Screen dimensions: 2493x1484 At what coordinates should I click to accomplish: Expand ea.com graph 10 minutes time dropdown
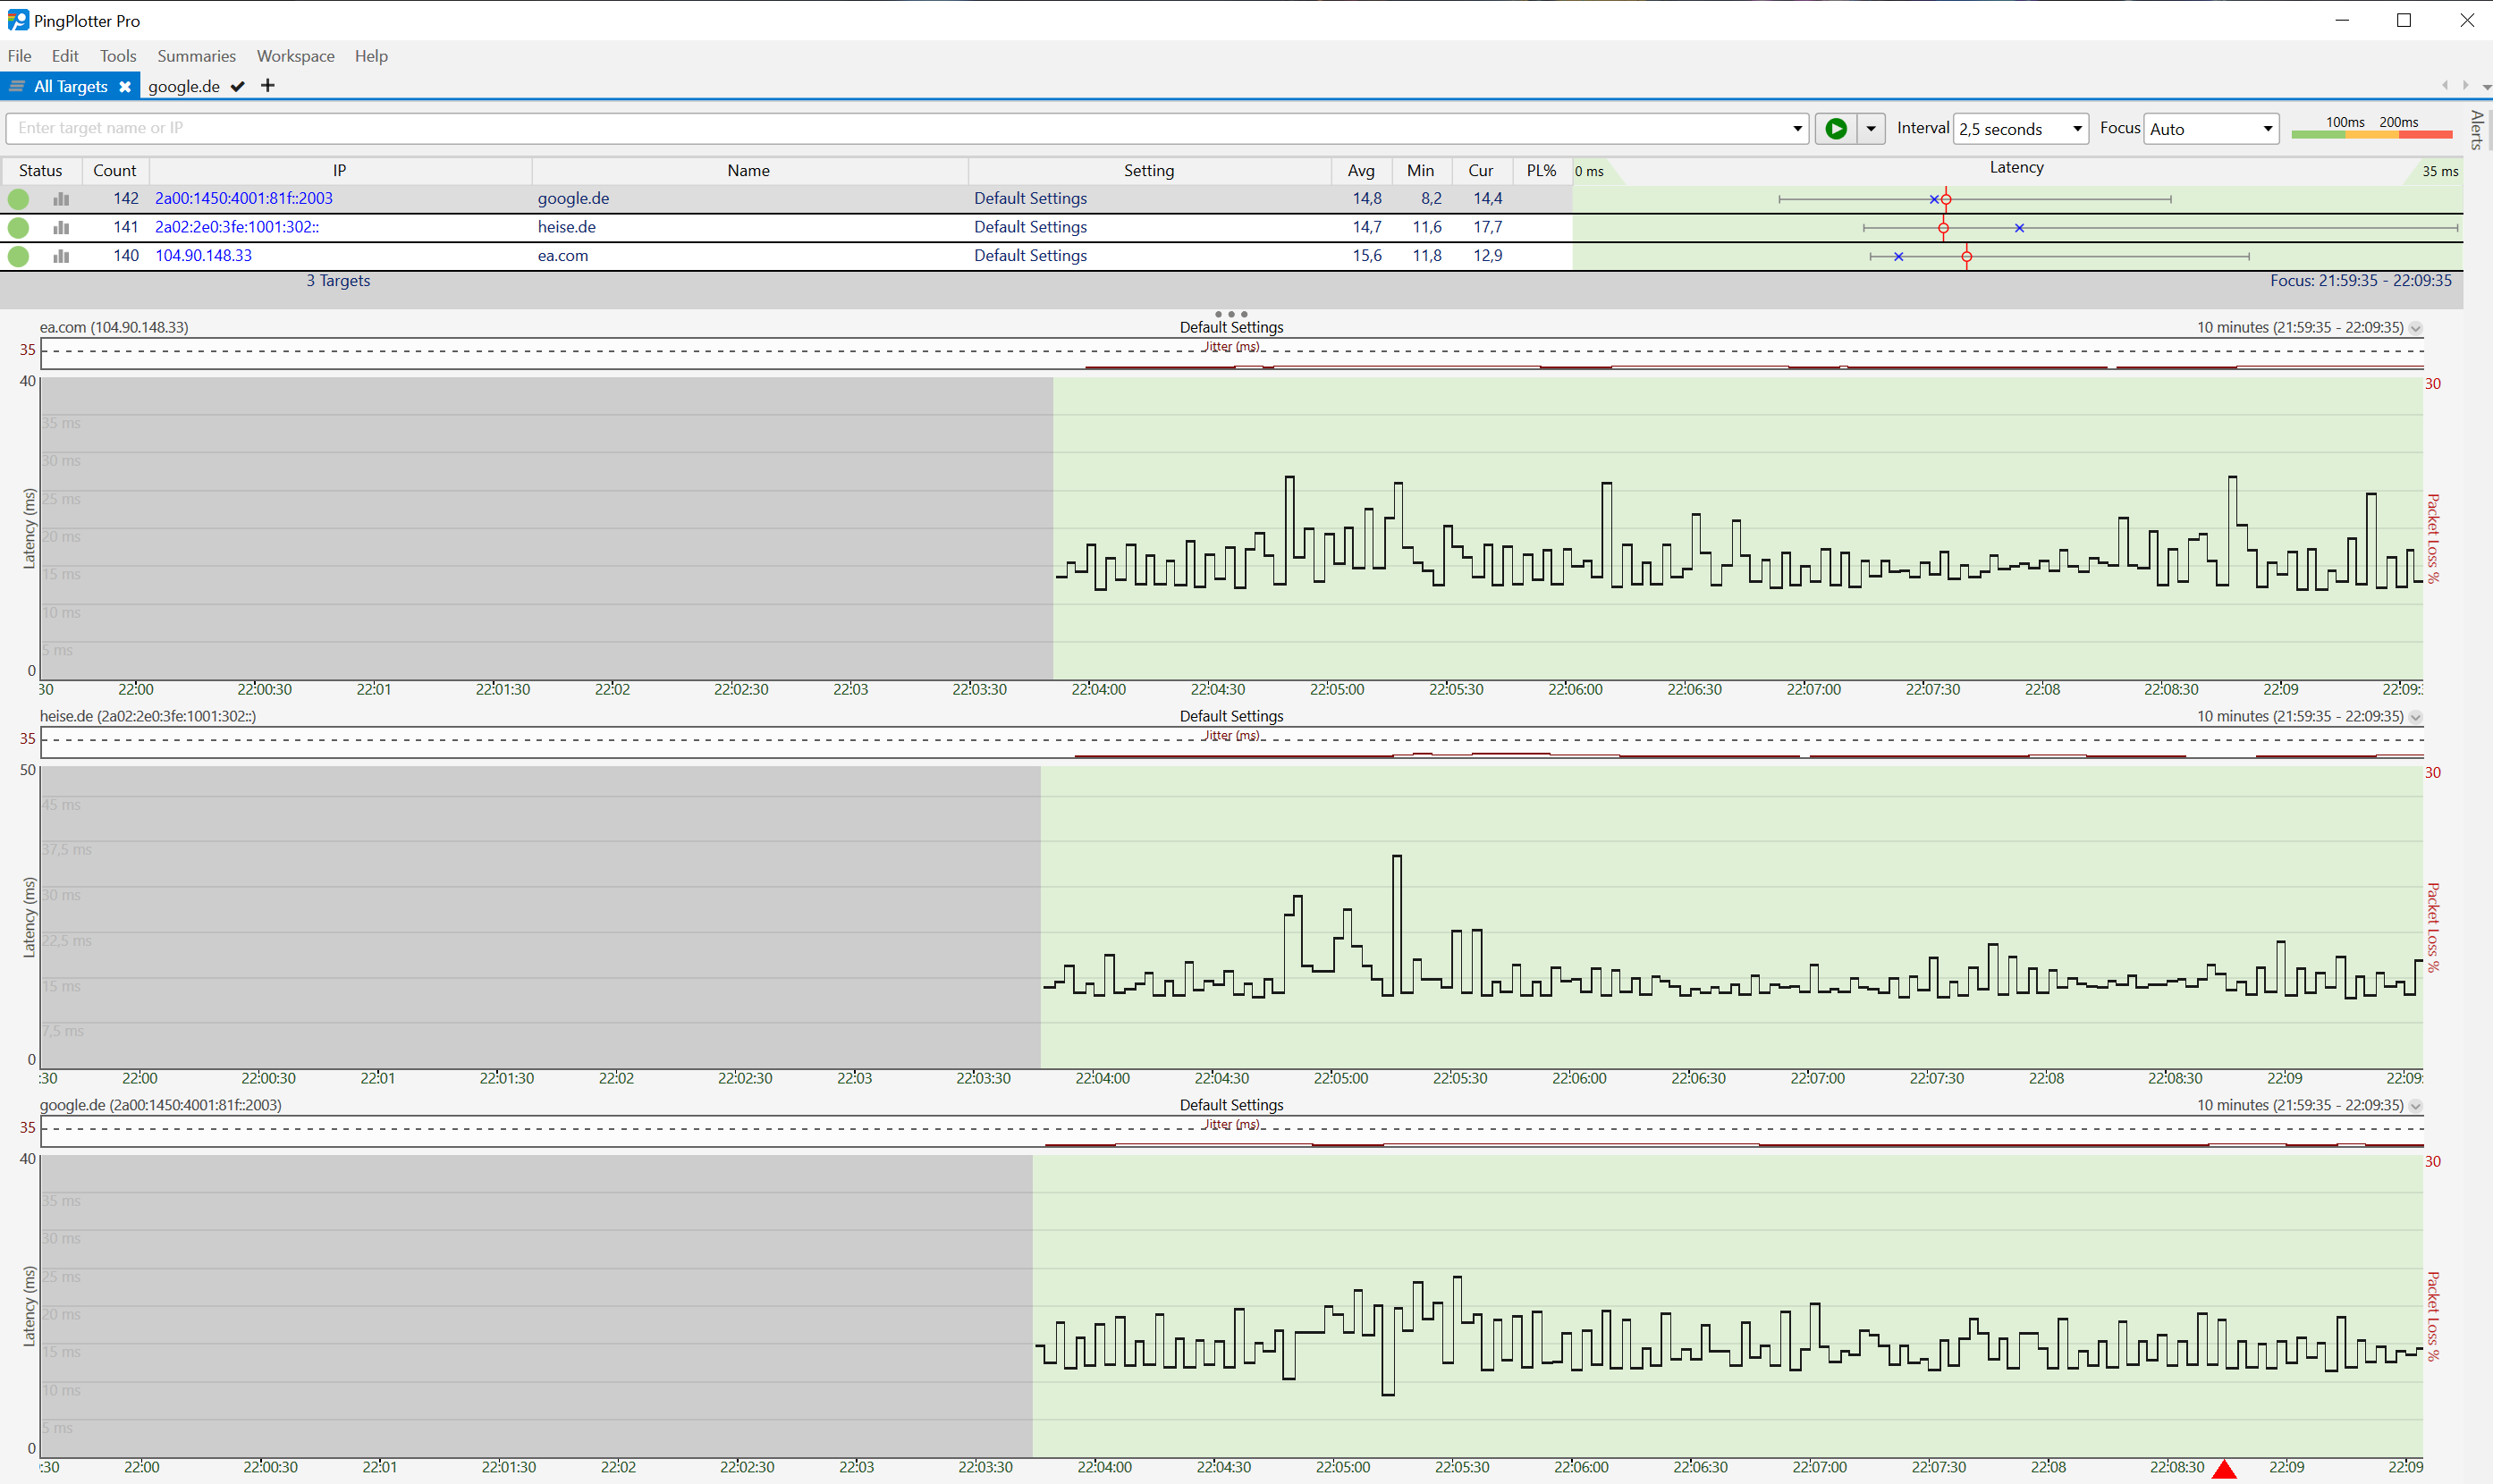pyautogui.click(x=2416, y=328)
